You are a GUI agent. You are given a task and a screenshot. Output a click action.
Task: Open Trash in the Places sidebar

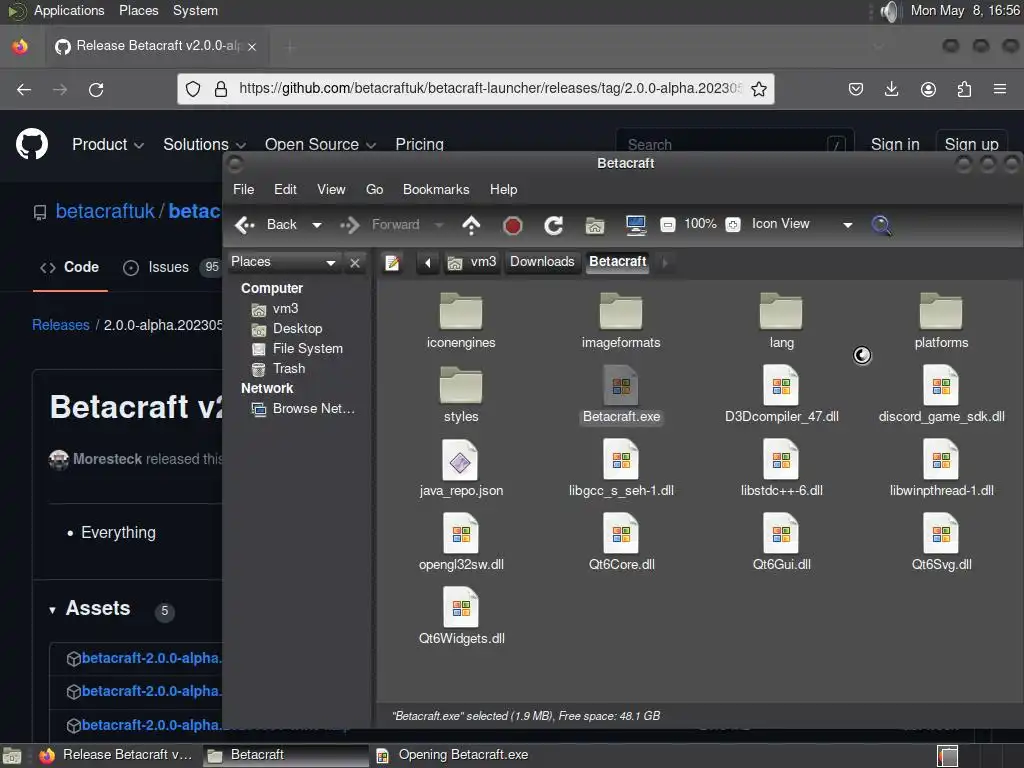click(x=279, y=369)
